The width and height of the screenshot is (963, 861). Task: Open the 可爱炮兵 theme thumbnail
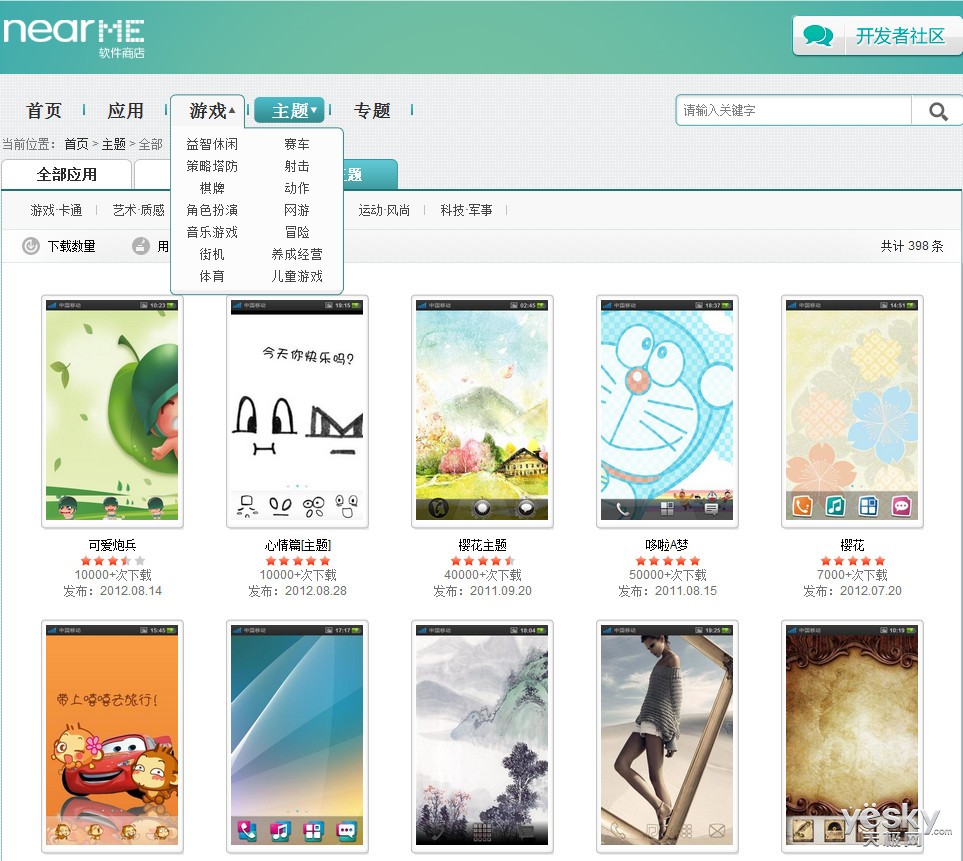112,411
